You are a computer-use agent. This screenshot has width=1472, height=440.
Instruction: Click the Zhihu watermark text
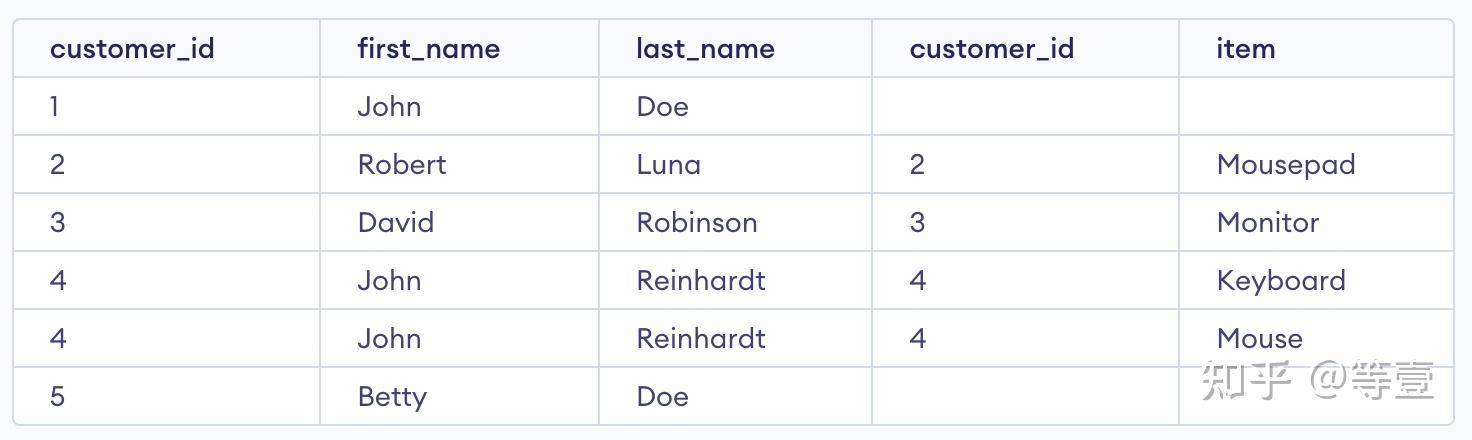coord(1317,380)
